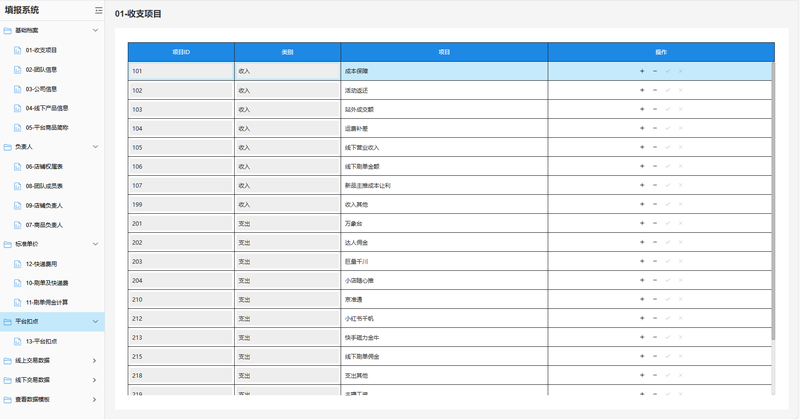
Task: Select the 类别 cell in row 102
Action: click(288, 90)
